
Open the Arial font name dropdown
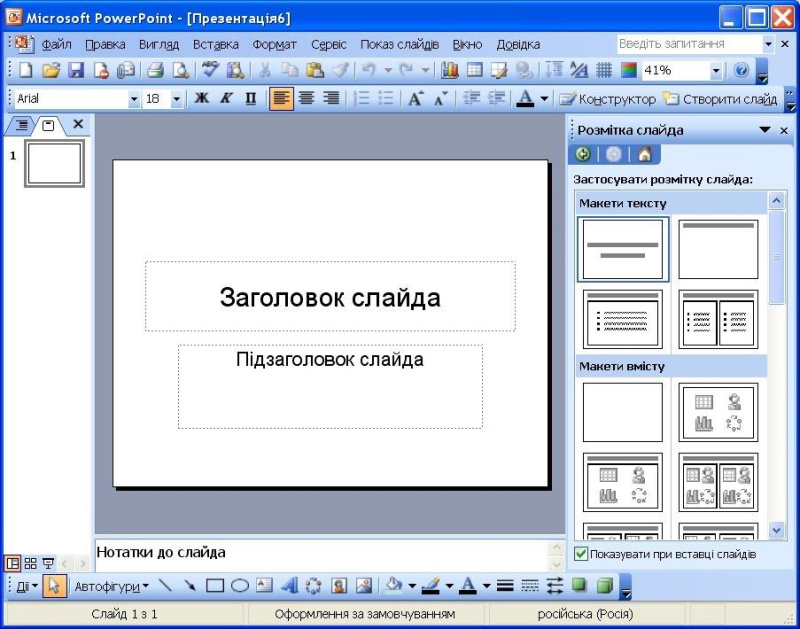tap(134, 99)
